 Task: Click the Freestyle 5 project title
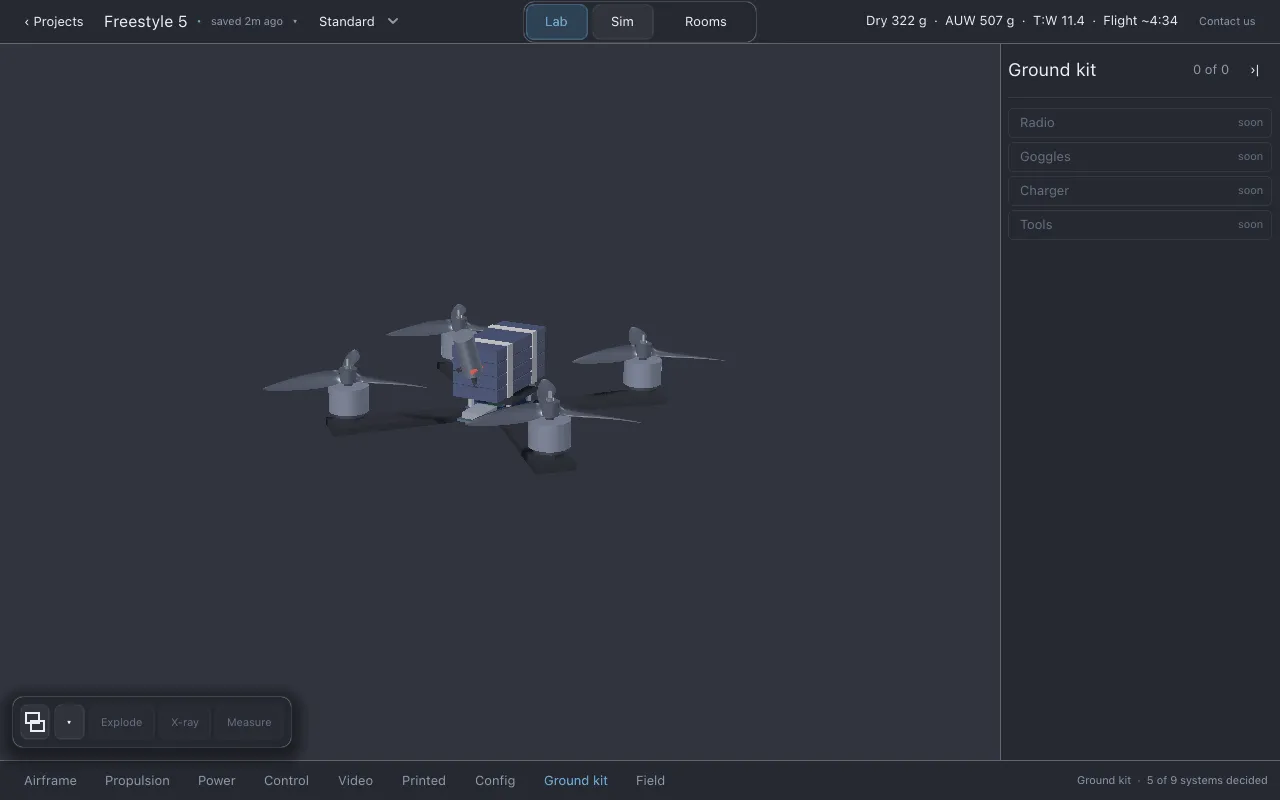(x=146, y=21)
